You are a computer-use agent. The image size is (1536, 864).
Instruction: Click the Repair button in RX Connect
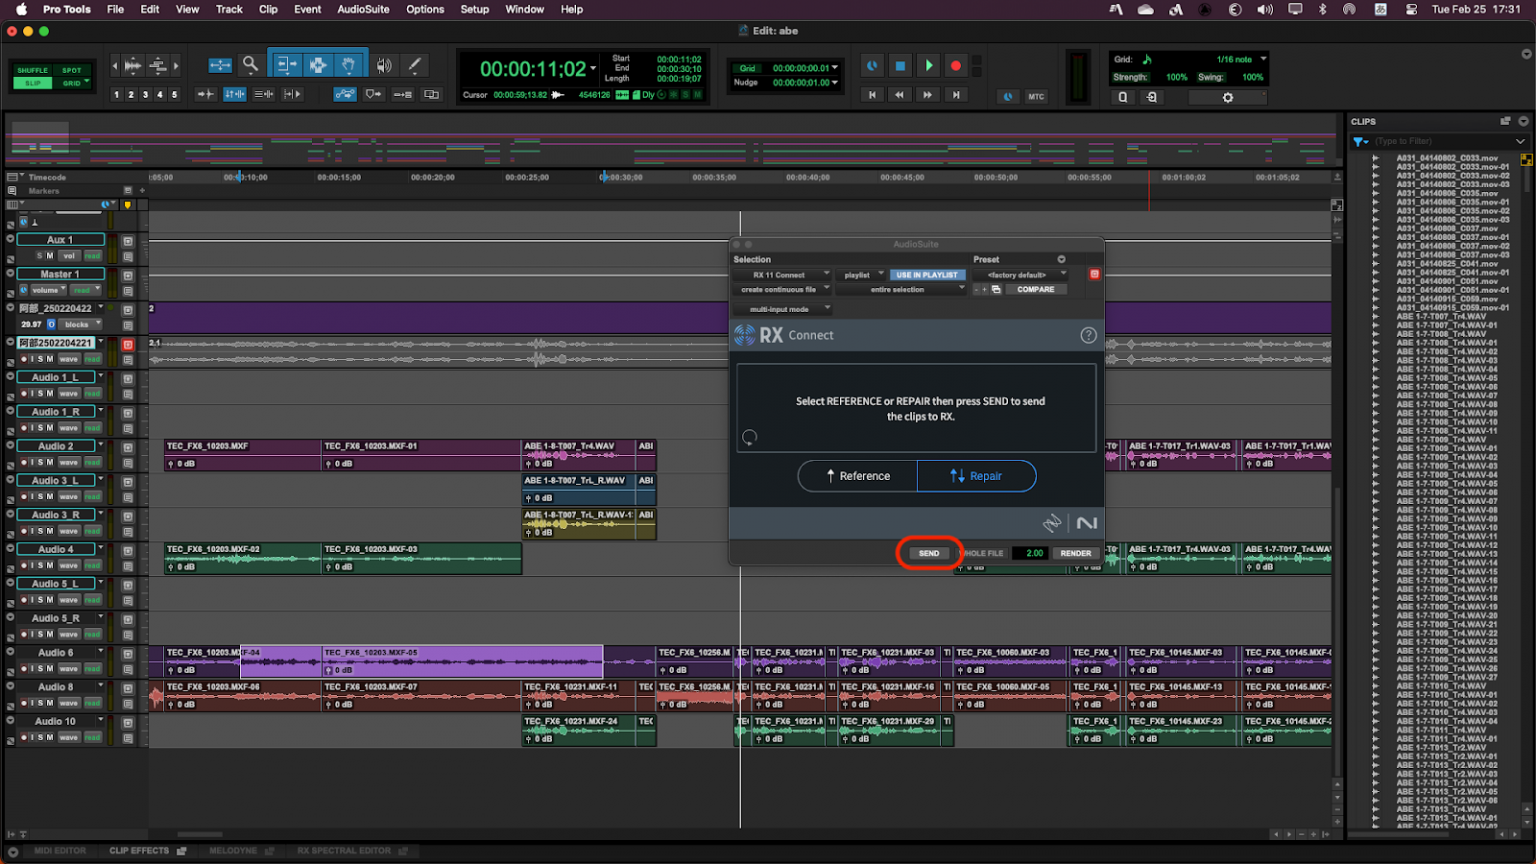(977, 476)
